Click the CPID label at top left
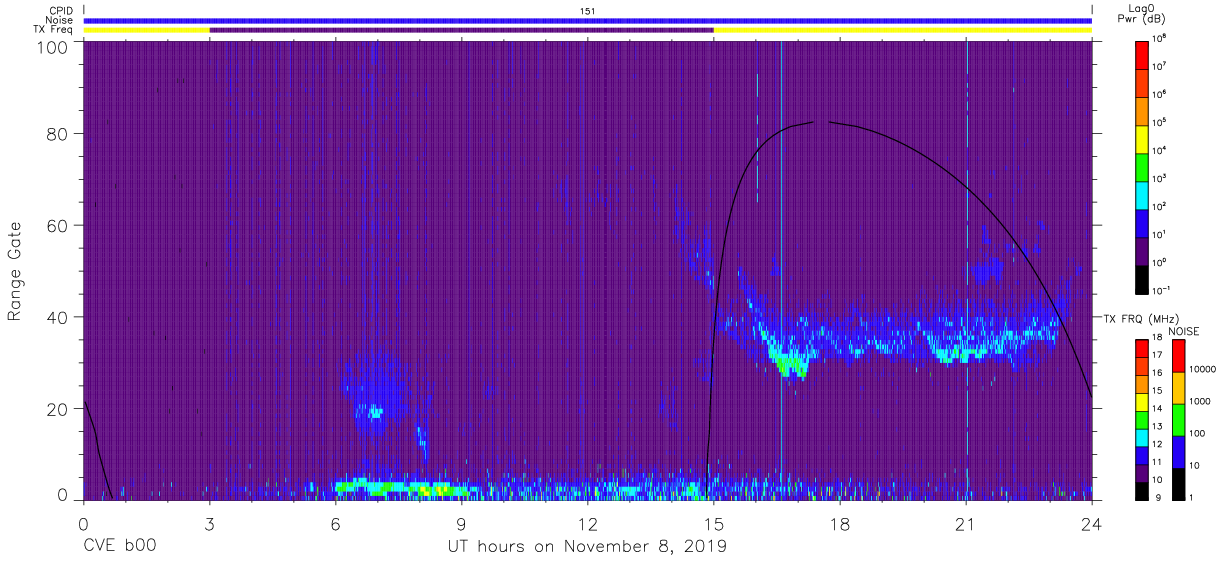 pos(62,11)
